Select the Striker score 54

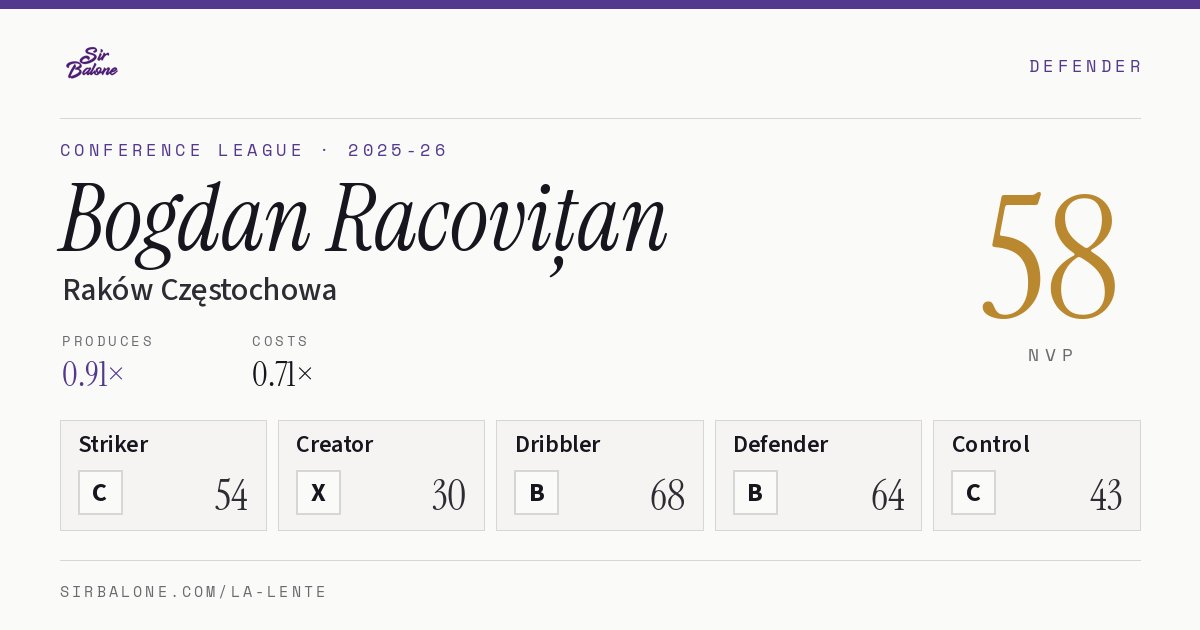click(x=231, y=495)
